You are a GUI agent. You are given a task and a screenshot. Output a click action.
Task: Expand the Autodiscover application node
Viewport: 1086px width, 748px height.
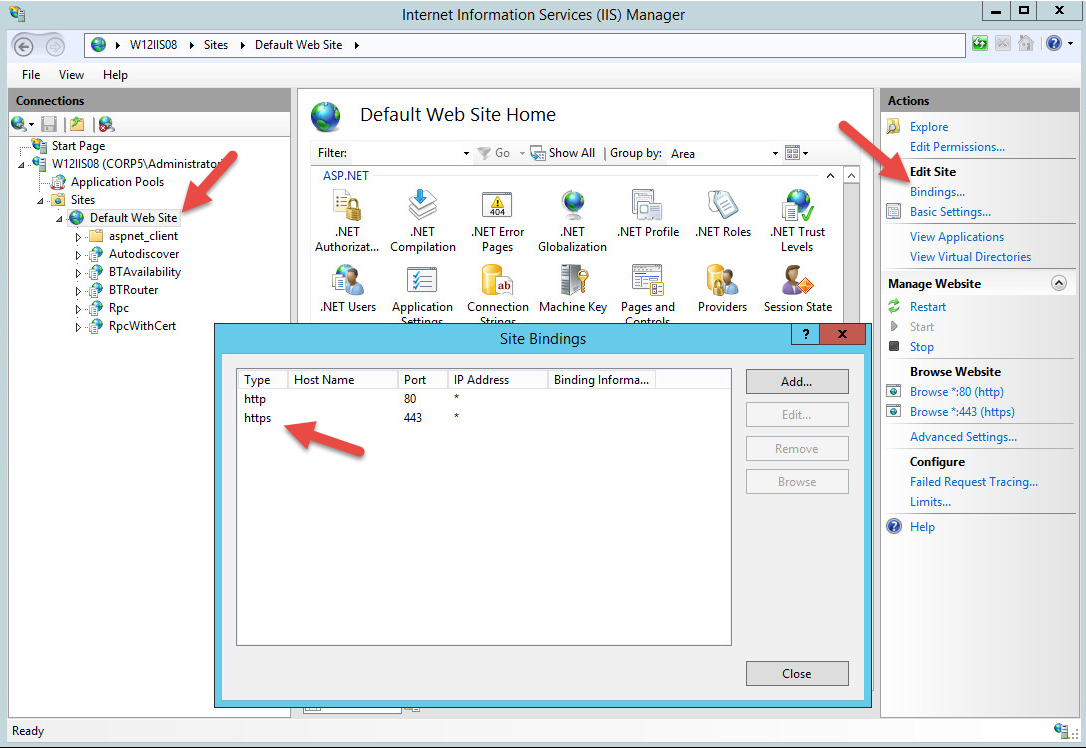(78, 255)
